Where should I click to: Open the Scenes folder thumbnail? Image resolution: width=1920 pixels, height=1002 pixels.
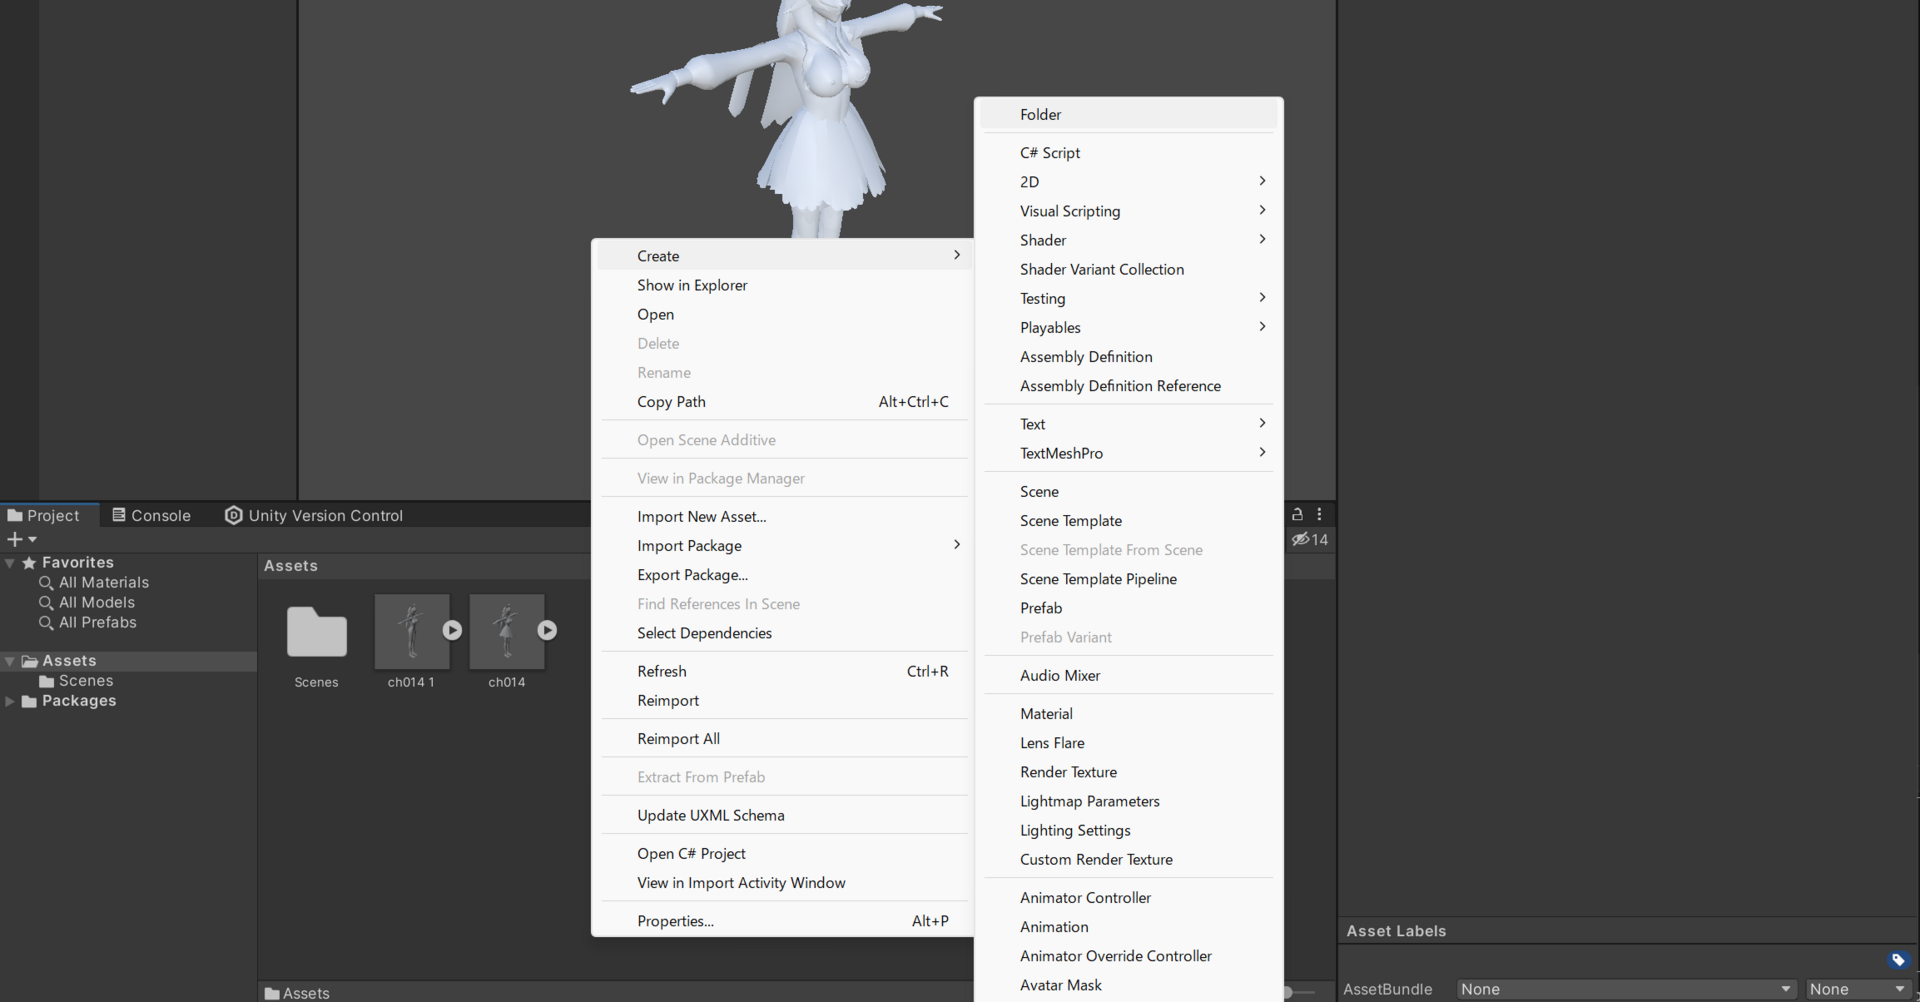point(316,633)
